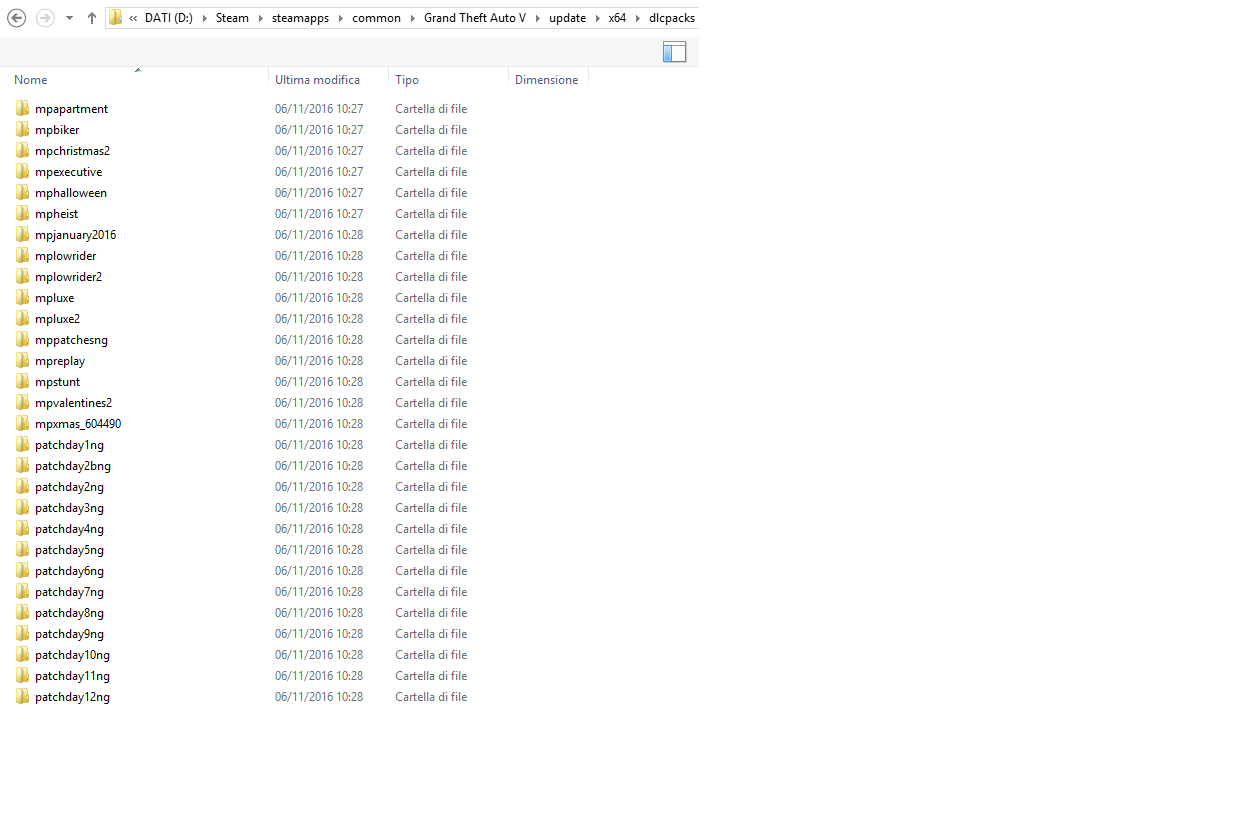Click the Dimensione column header

pos(546,79)
